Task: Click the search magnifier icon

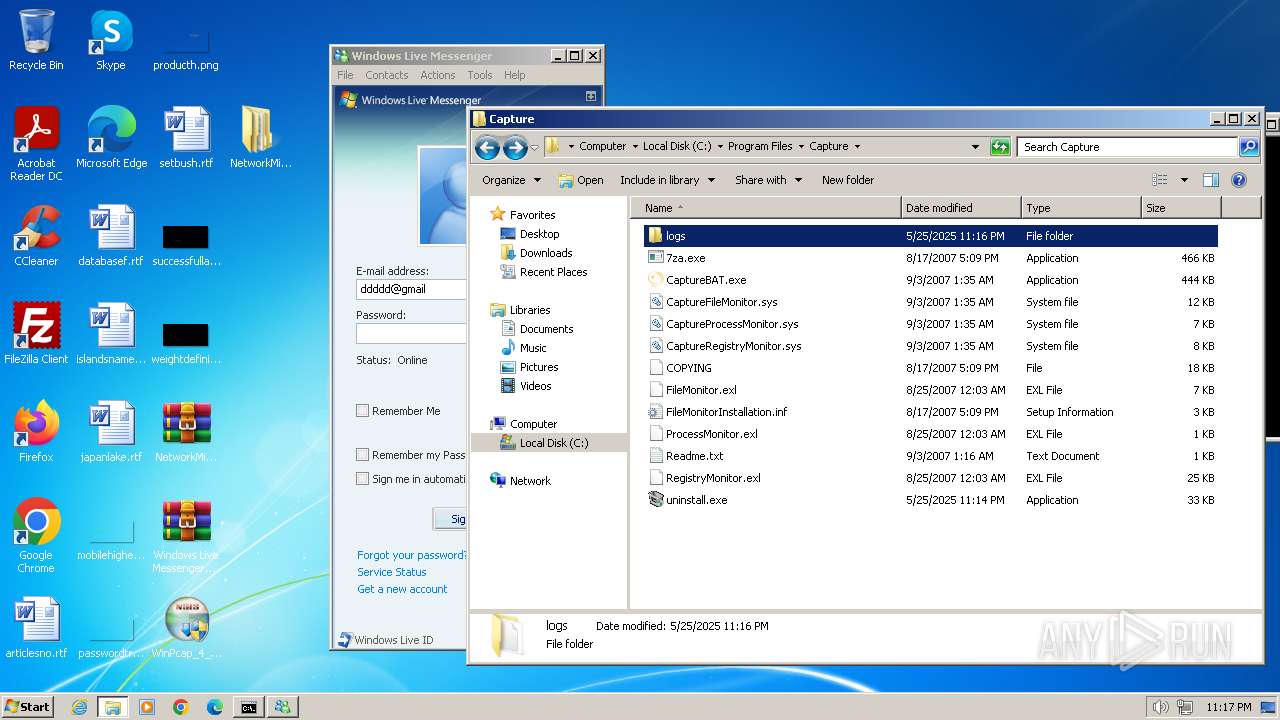Action: [x=1248, y=147]
